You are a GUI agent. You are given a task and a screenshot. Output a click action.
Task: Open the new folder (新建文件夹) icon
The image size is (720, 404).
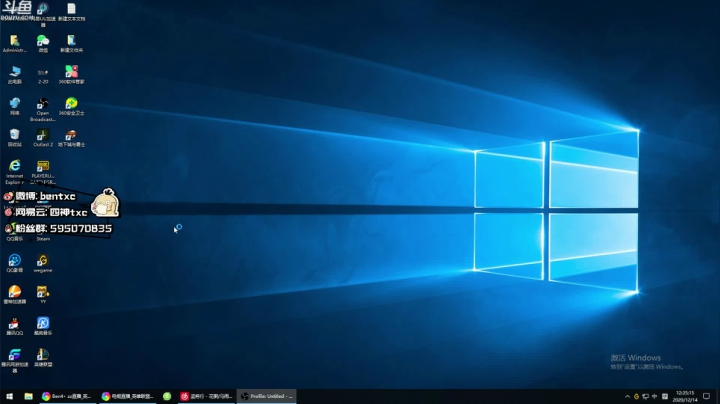(x=71, y=44)
